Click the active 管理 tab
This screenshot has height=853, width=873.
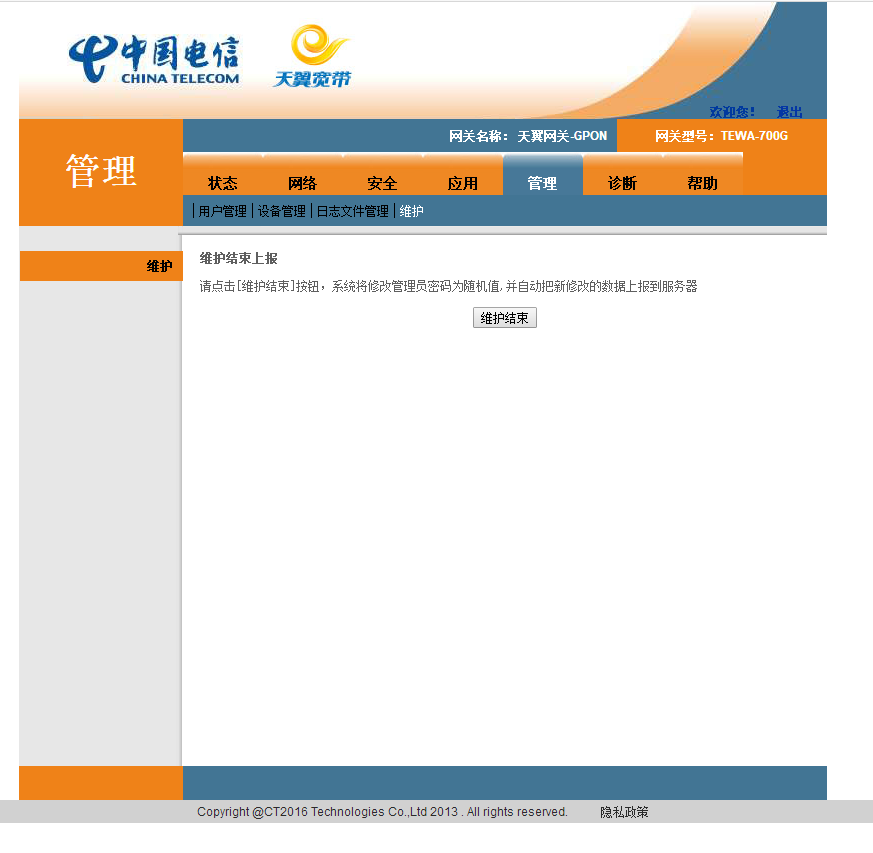[542, 183]
